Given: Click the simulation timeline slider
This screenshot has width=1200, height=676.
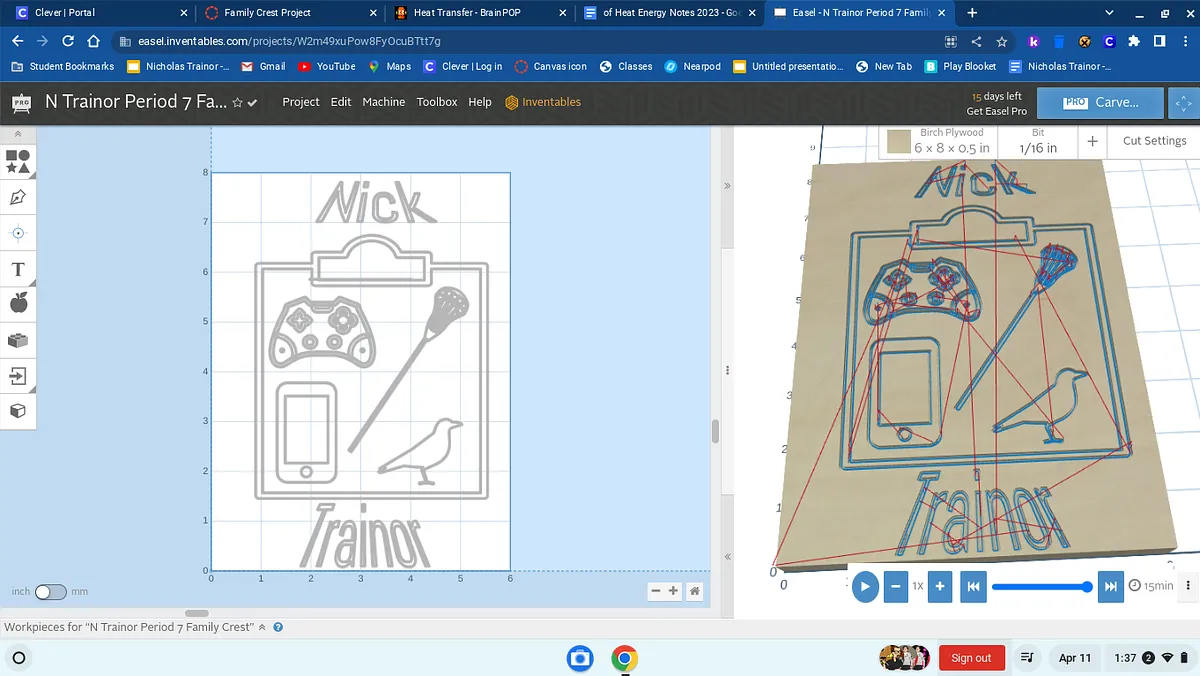Looking at the screenshot, I should (1040, 587).
